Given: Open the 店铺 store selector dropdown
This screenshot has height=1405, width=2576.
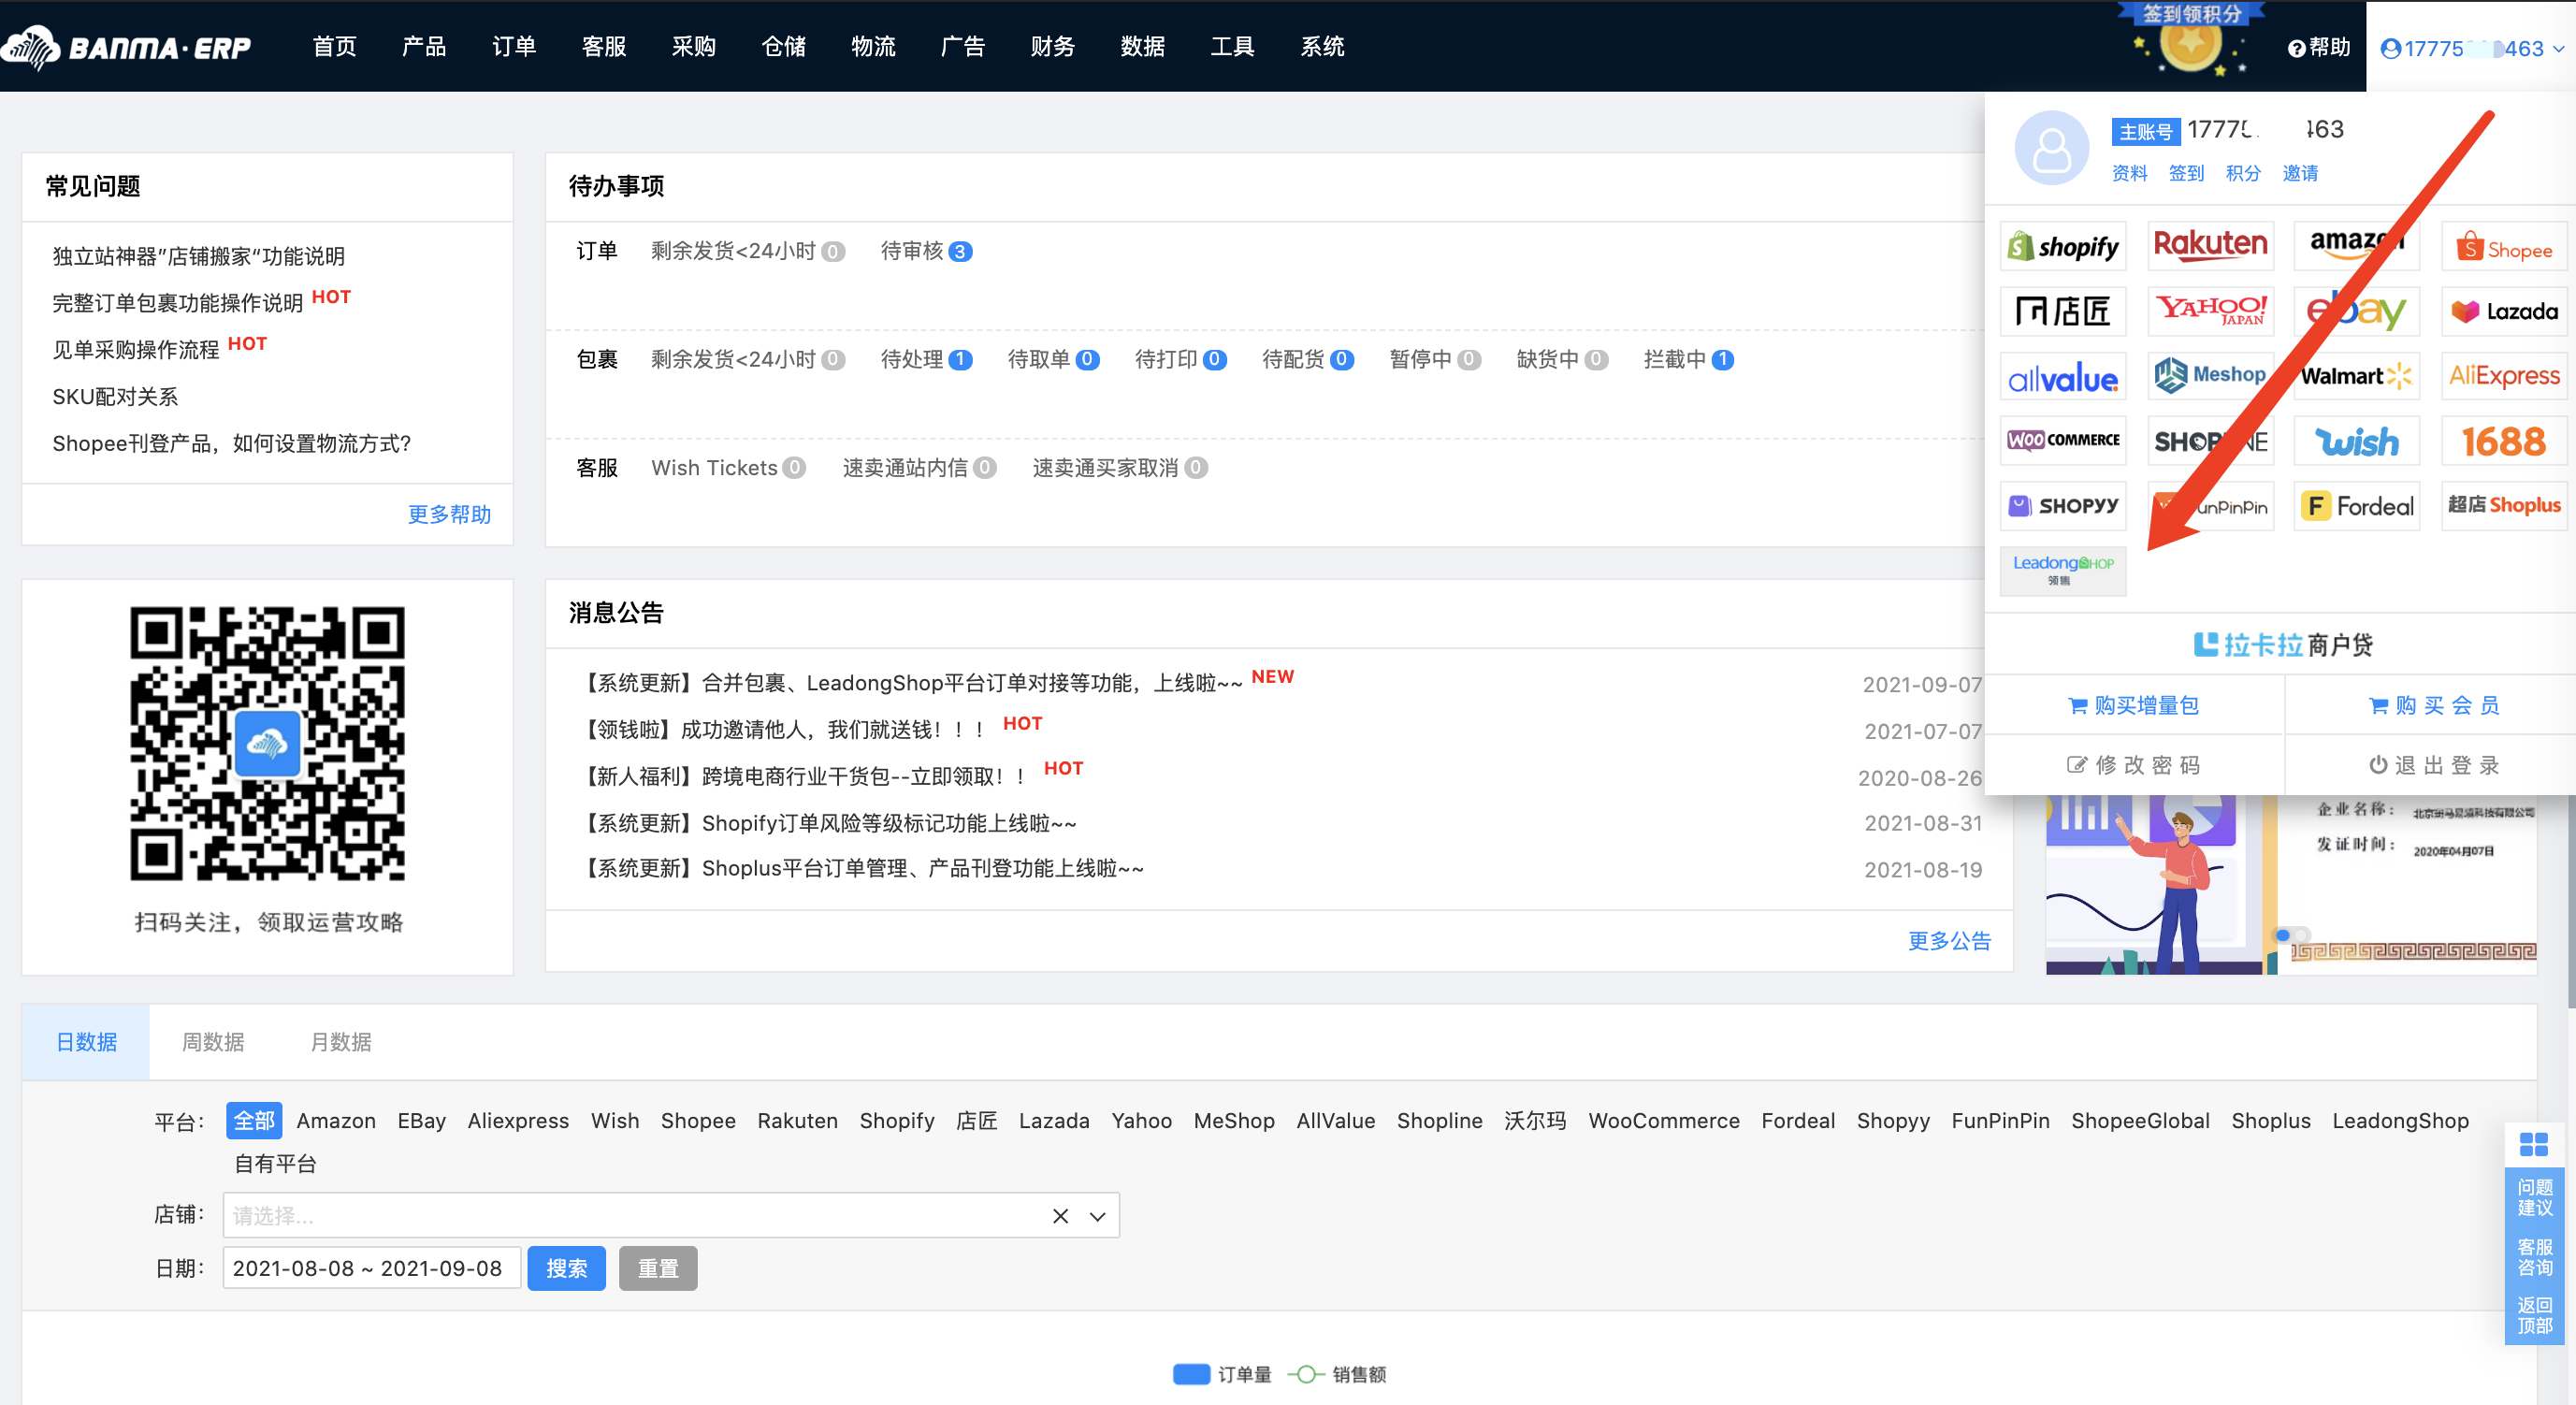Looking at the screenshot, I should (x=1097, y=1216).
